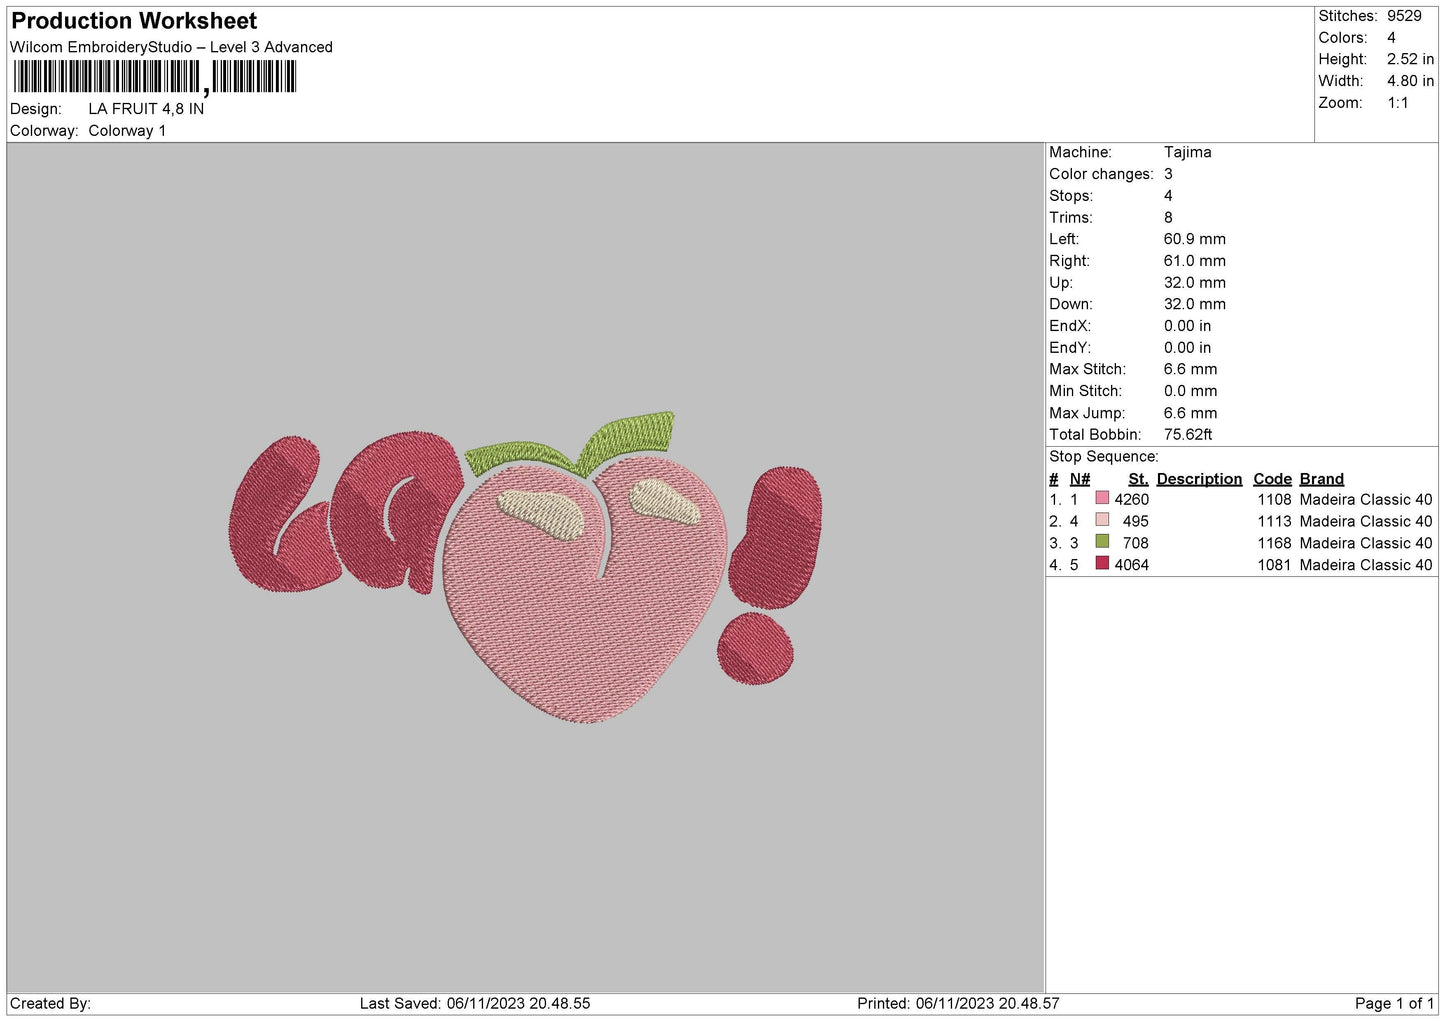The width and height of the screenshot is (1445, 1021).
Task: Select code 1081 in the stop sequence
Action: (1274, 565)
